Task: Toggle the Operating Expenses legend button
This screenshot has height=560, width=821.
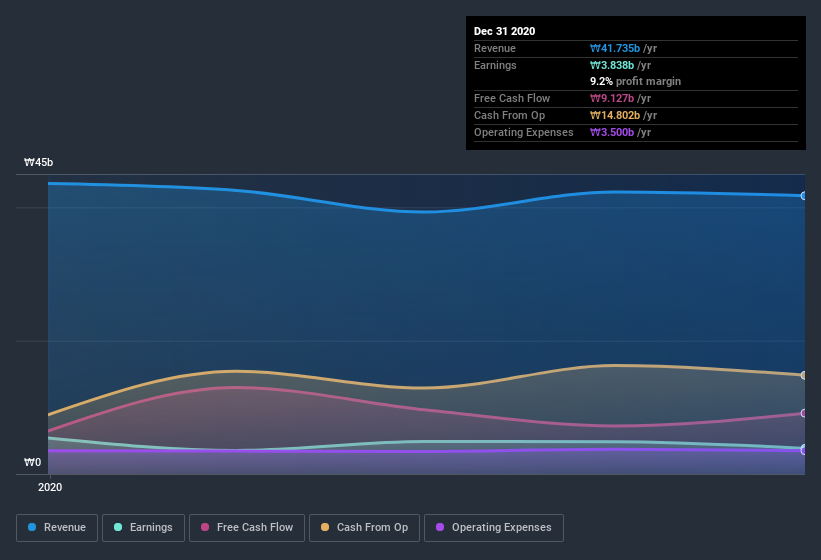Action: tap(494, 528)
